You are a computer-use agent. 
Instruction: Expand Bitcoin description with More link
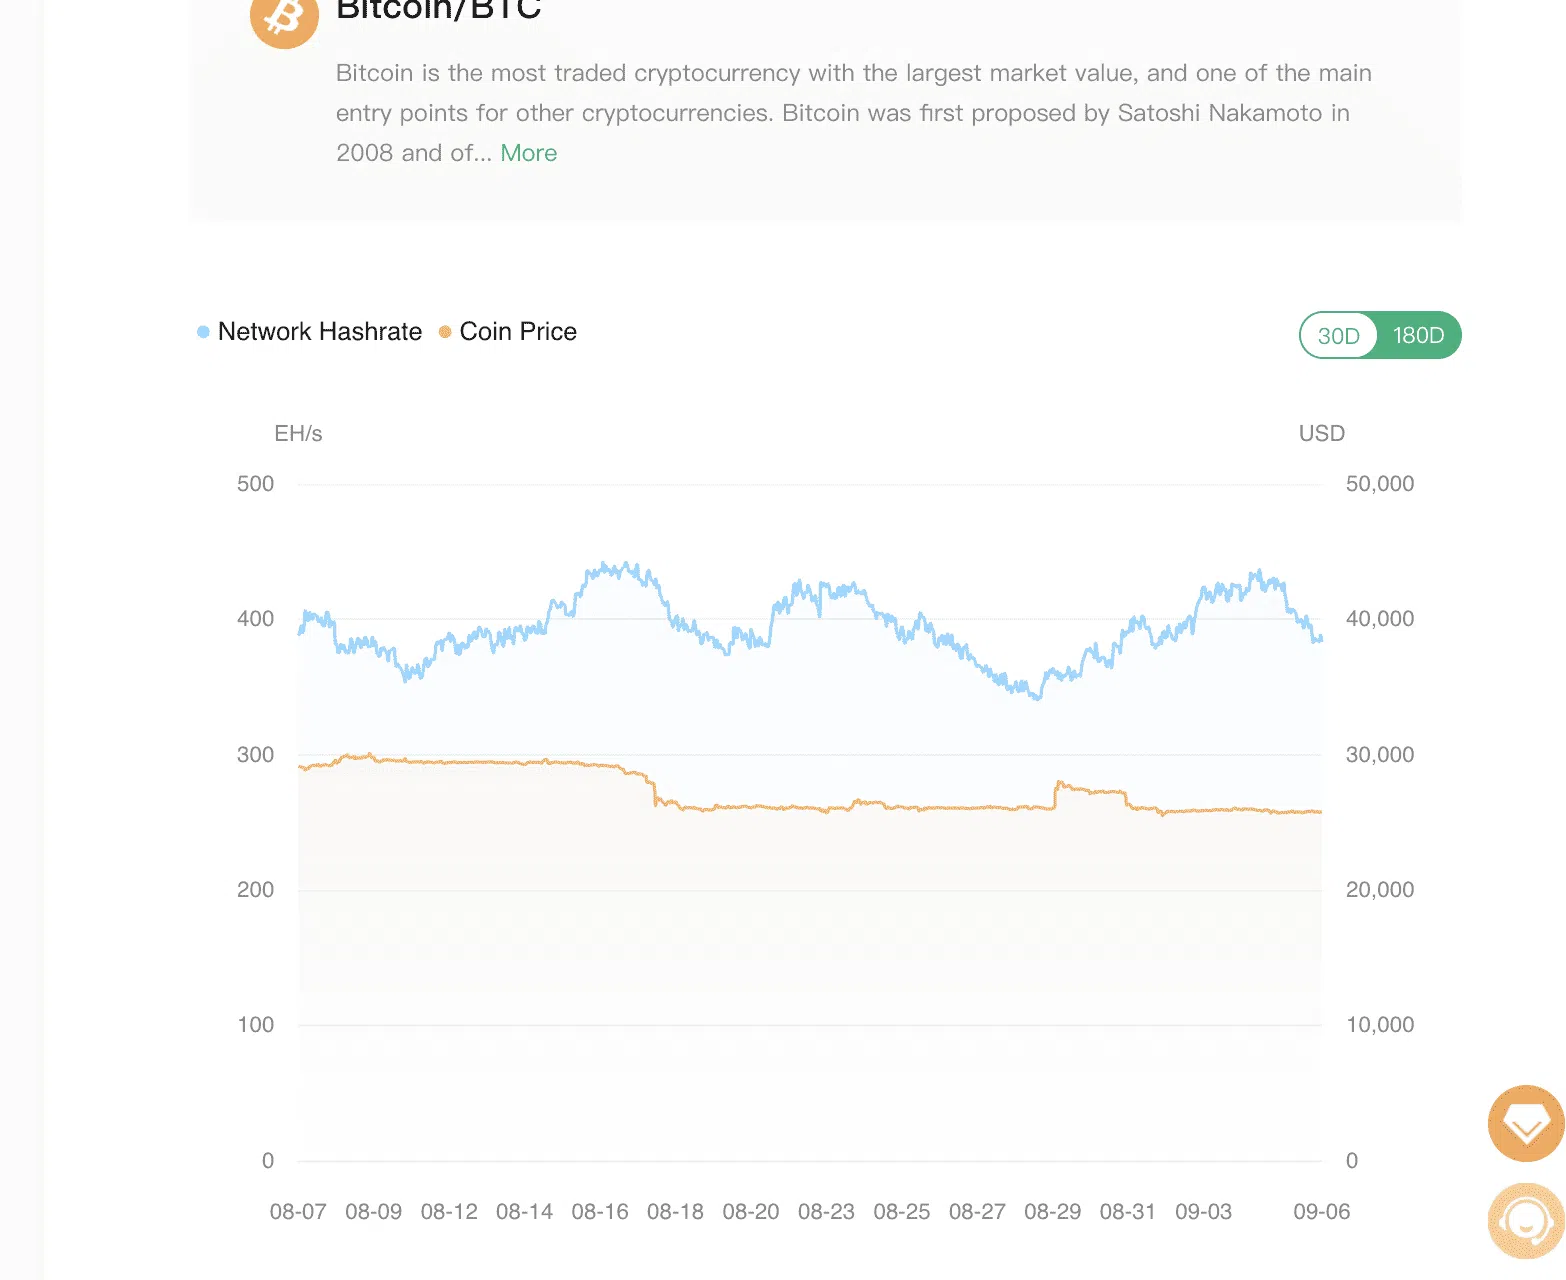(x=529, y=153)
